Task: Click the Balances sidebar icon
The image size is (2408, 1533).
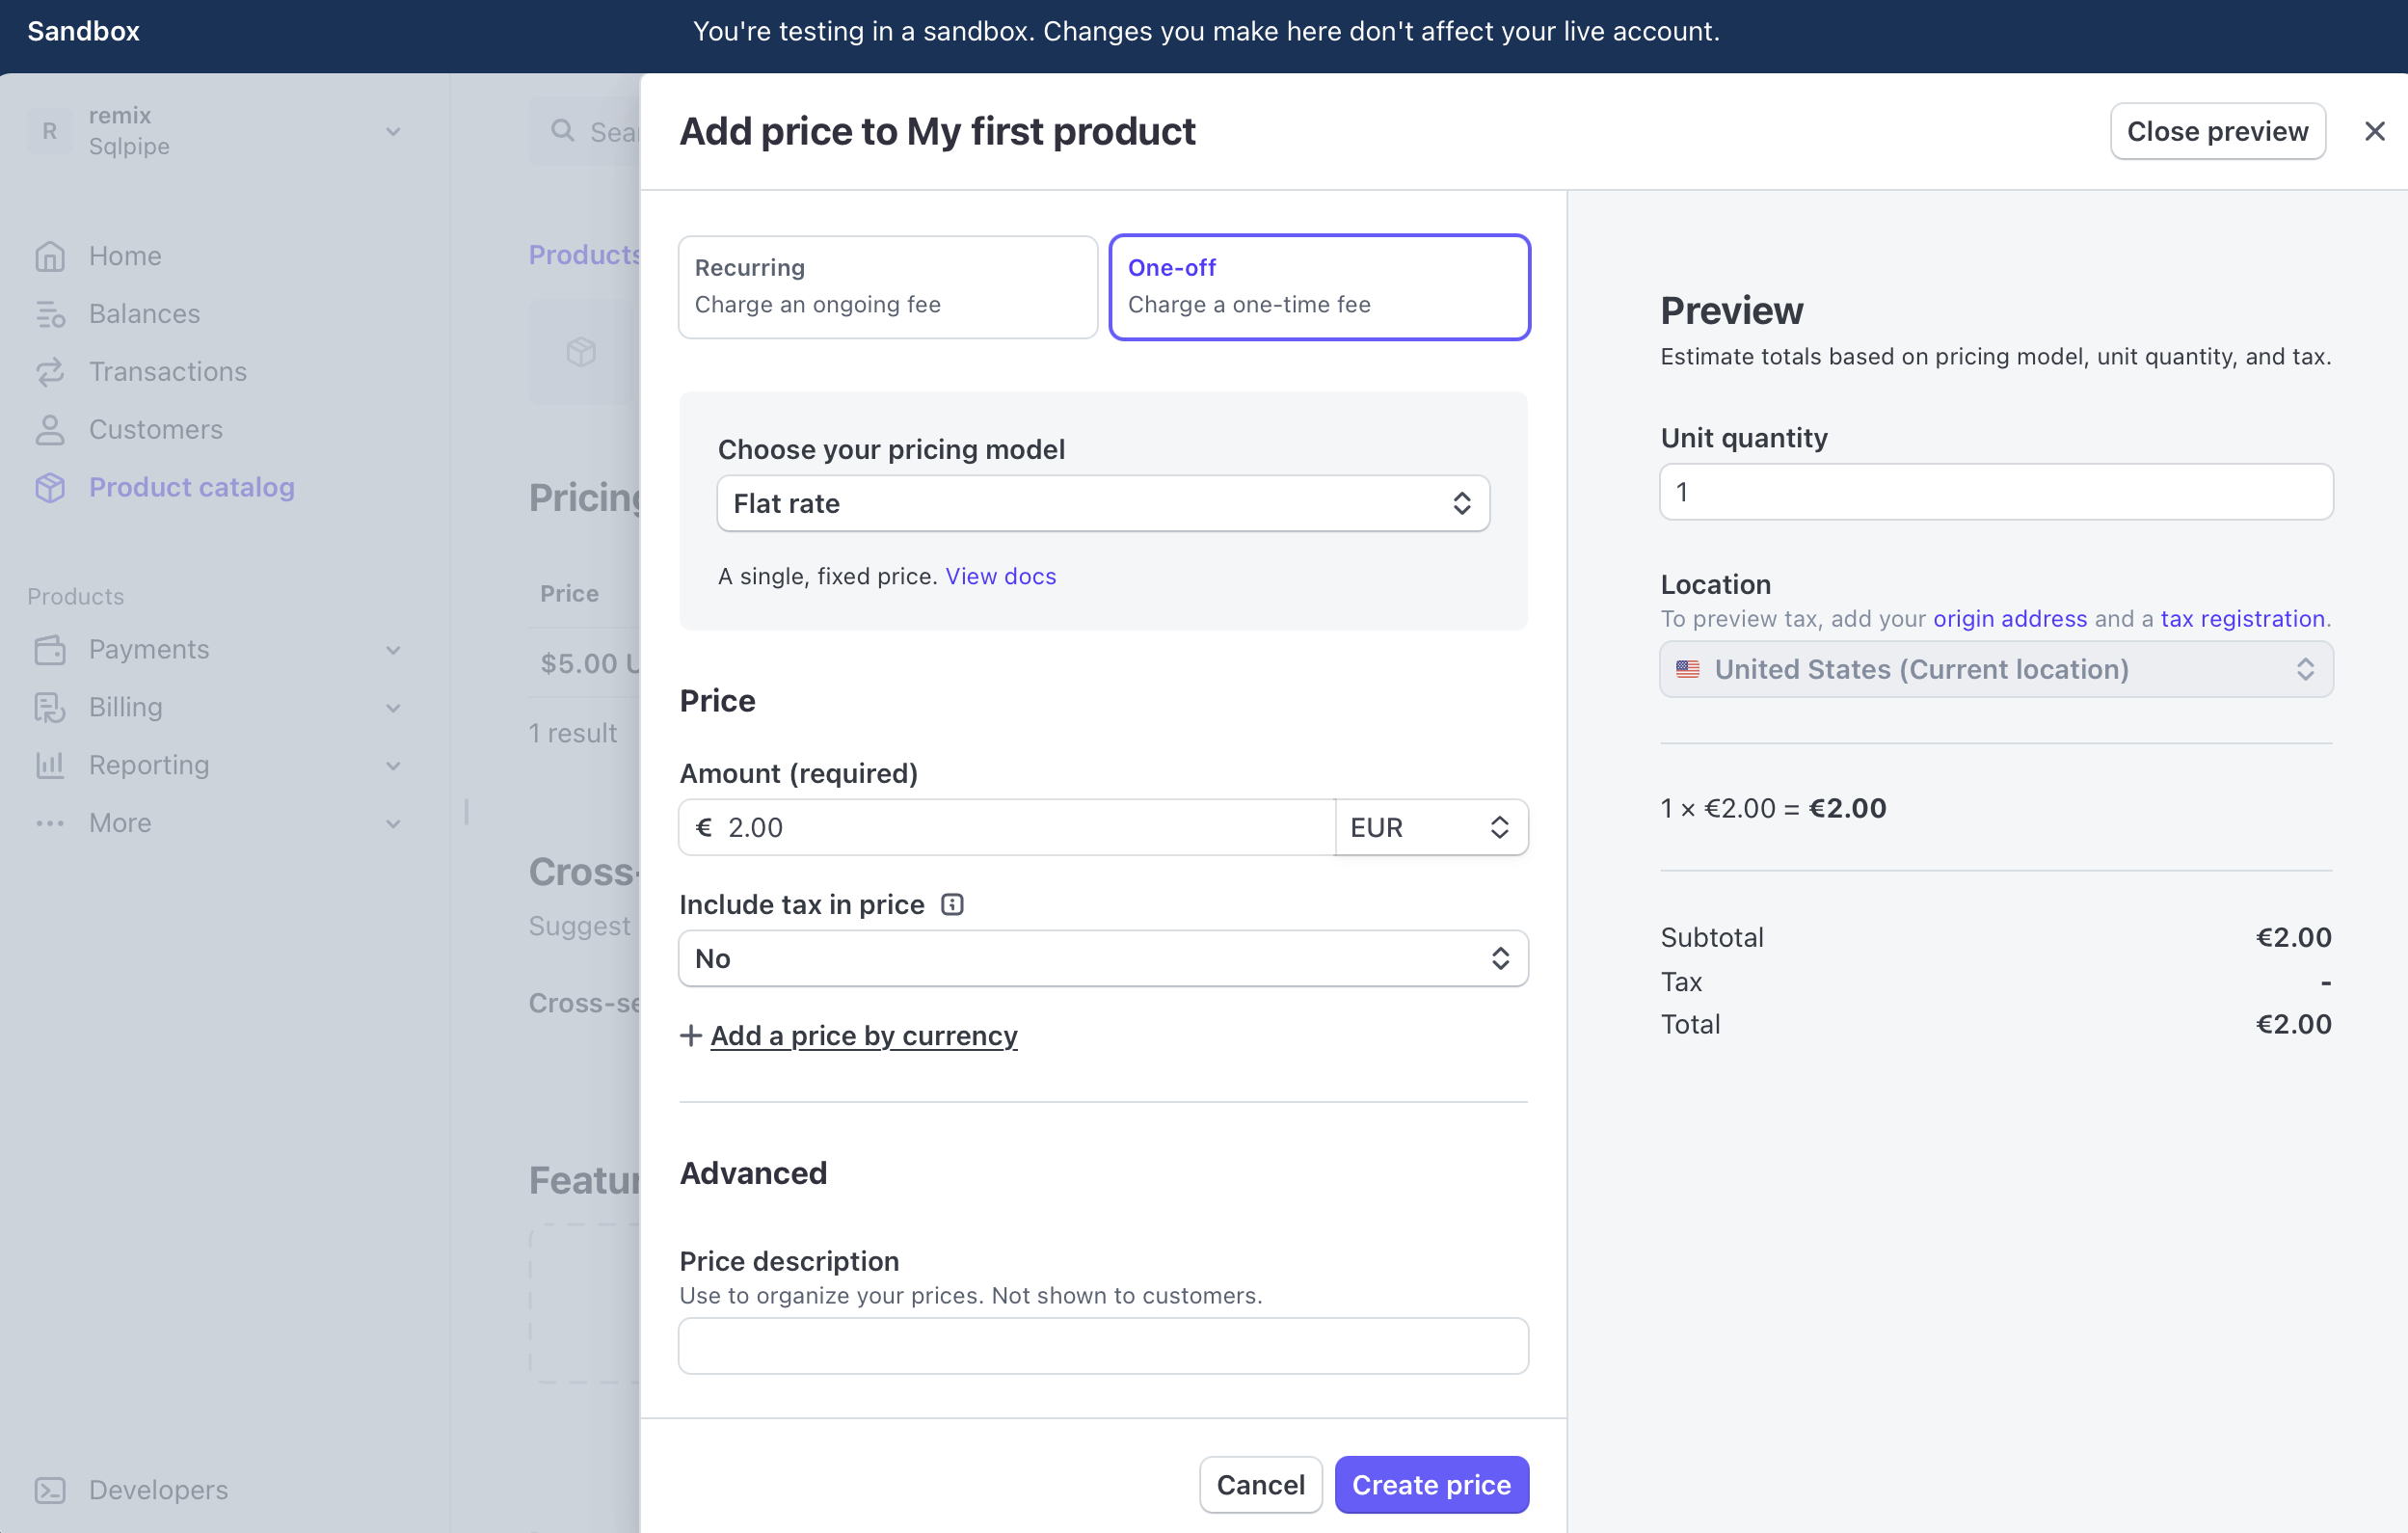Action: [x=50, y=314]
